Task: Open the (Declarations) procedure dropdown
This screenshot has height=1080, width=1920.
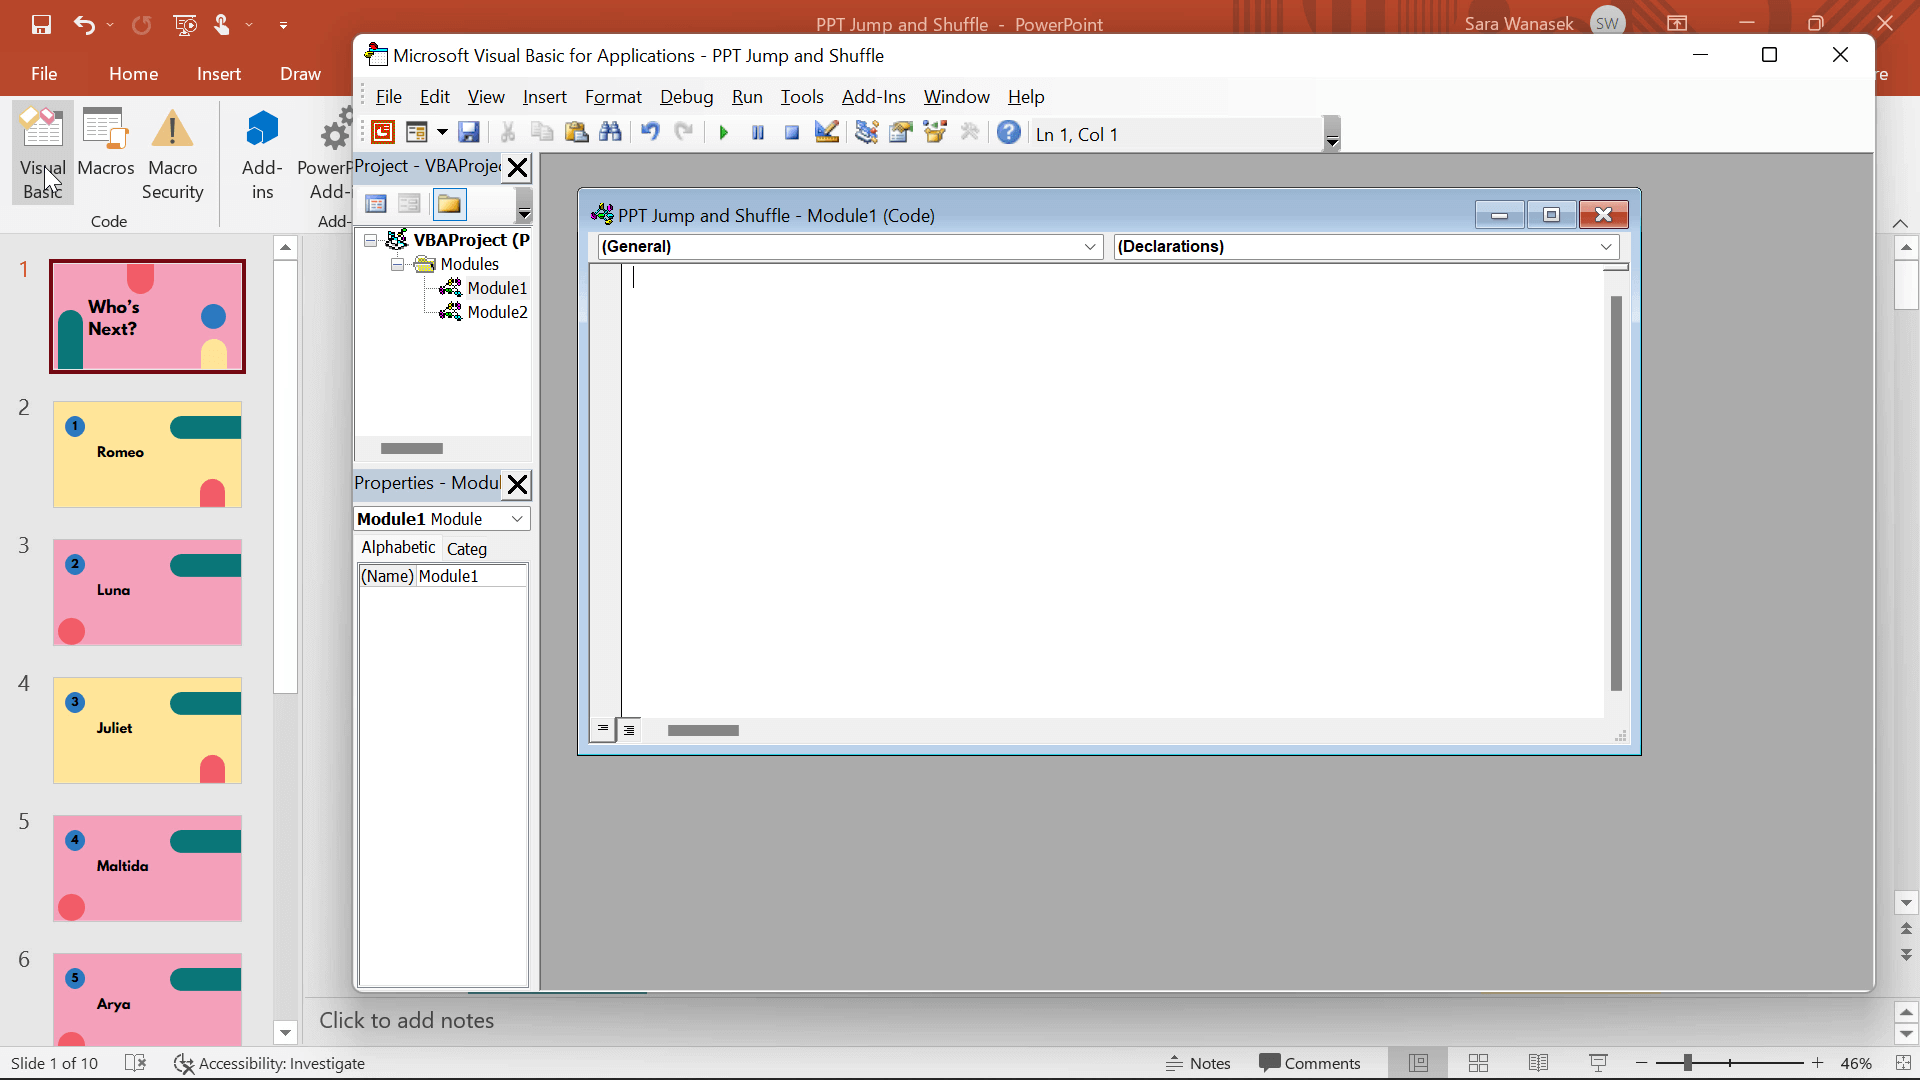Action: click(1606, 245)
